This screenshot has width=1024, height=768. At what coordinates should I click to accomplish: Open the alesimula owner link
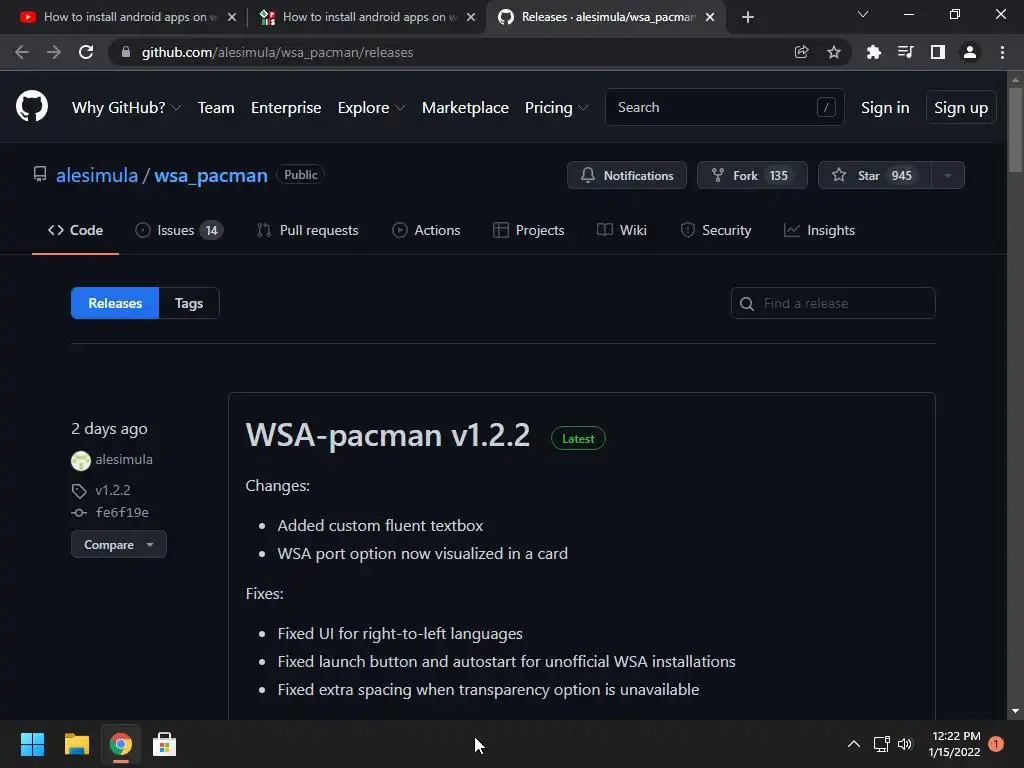click(x=97, y=175)
